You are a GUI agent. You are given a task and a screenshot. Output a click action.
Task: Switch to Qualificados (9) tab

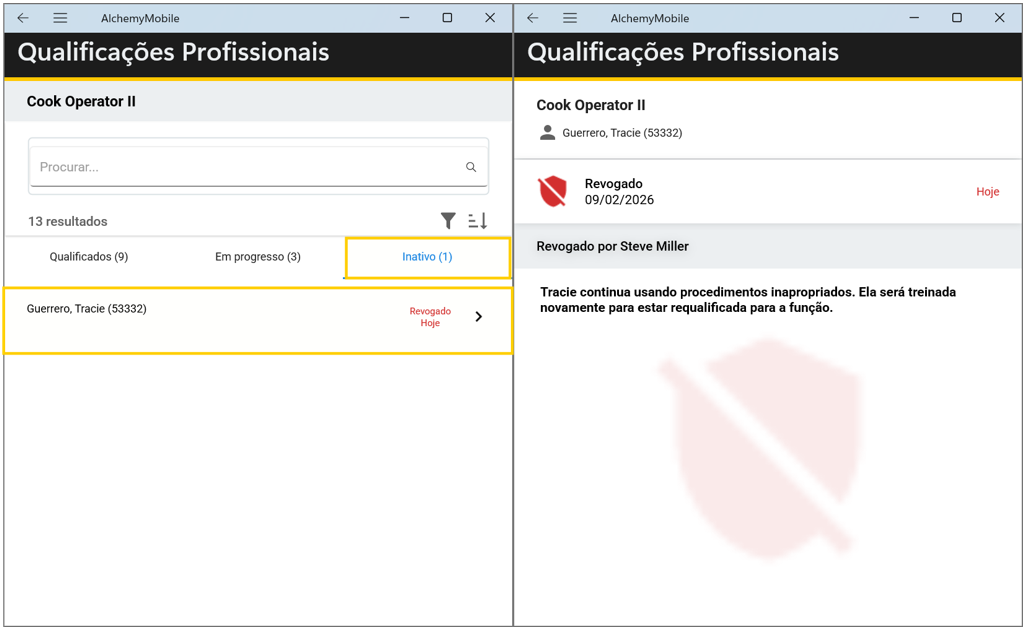89,257
